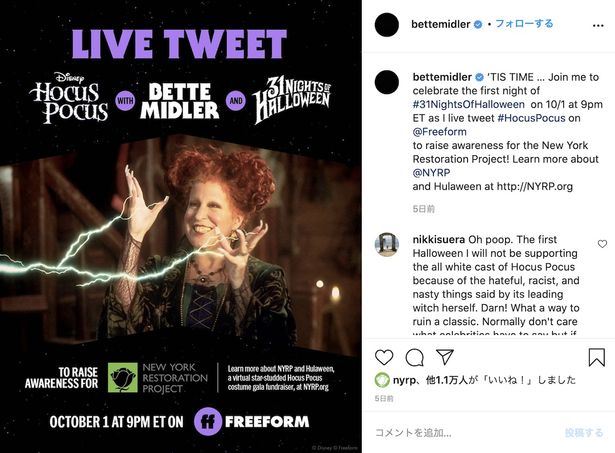This screenshot has width=615, height=453.
Task: Like nikkisuera's comment with small heart
Action: 602,244
